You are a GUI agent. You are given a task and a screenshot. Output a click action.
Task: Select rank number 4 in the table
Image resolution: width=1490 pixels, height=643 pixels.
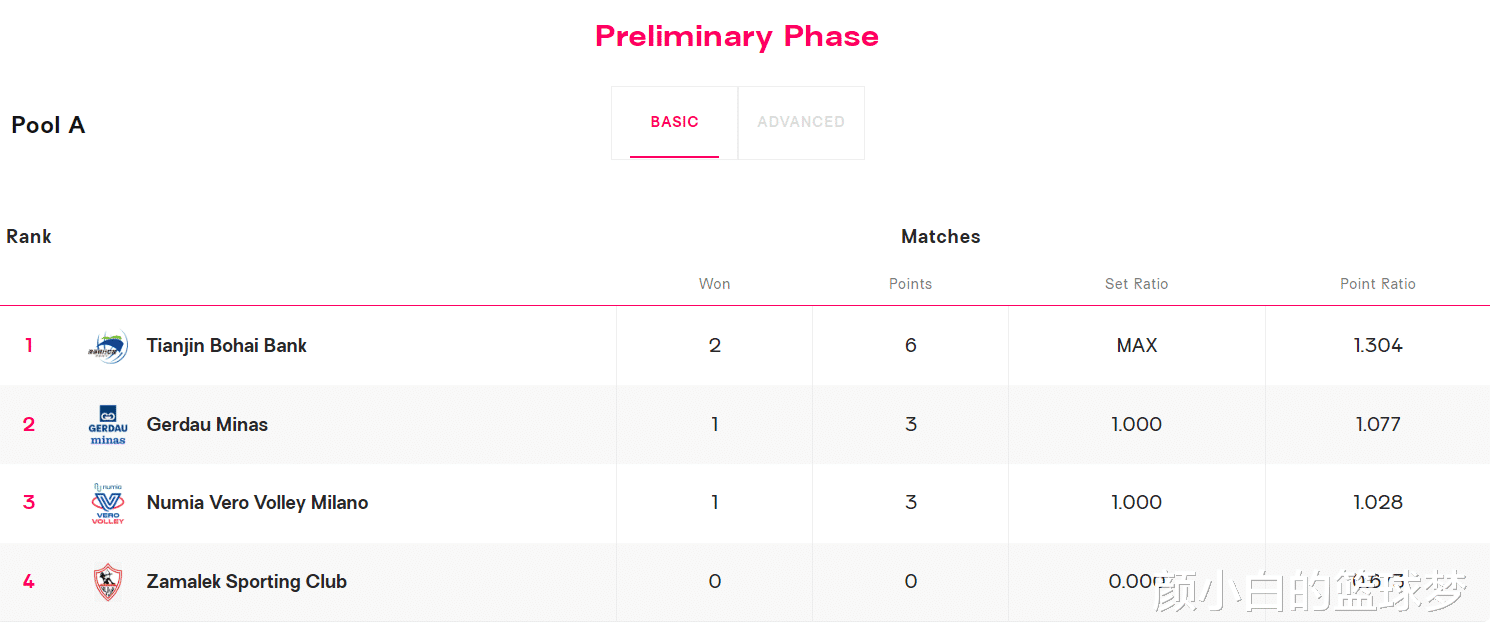click(x=29, y=582)
